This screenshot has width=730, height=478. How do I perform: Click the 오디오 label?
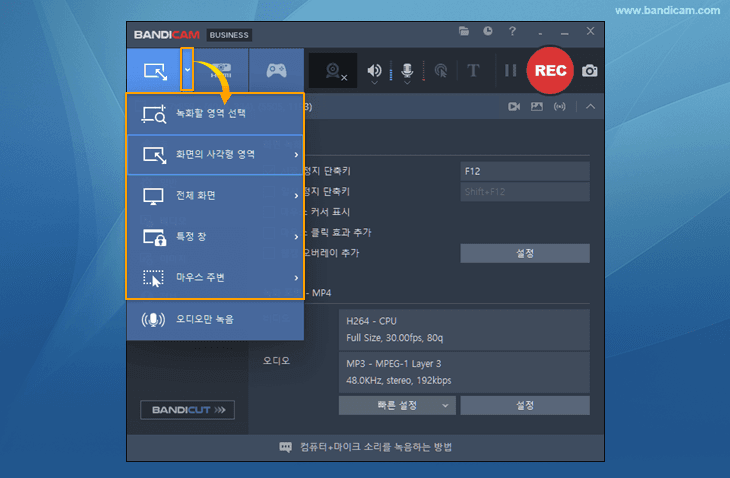tap(276, 361)
